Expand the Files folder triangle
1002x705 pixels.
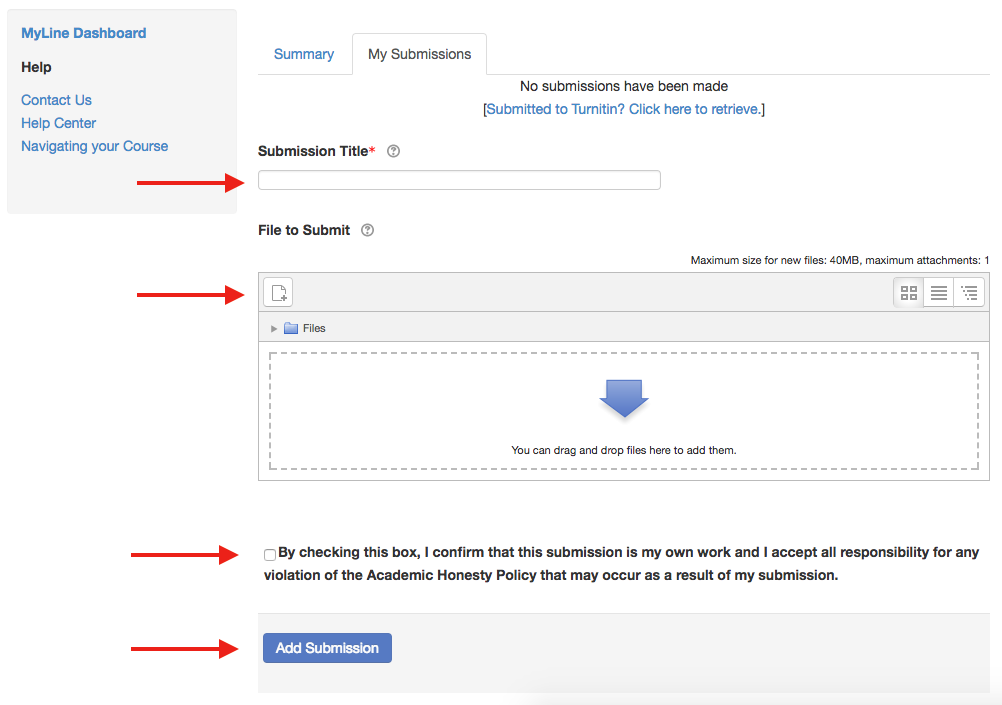pyautogui.click(x=274, y=329)
